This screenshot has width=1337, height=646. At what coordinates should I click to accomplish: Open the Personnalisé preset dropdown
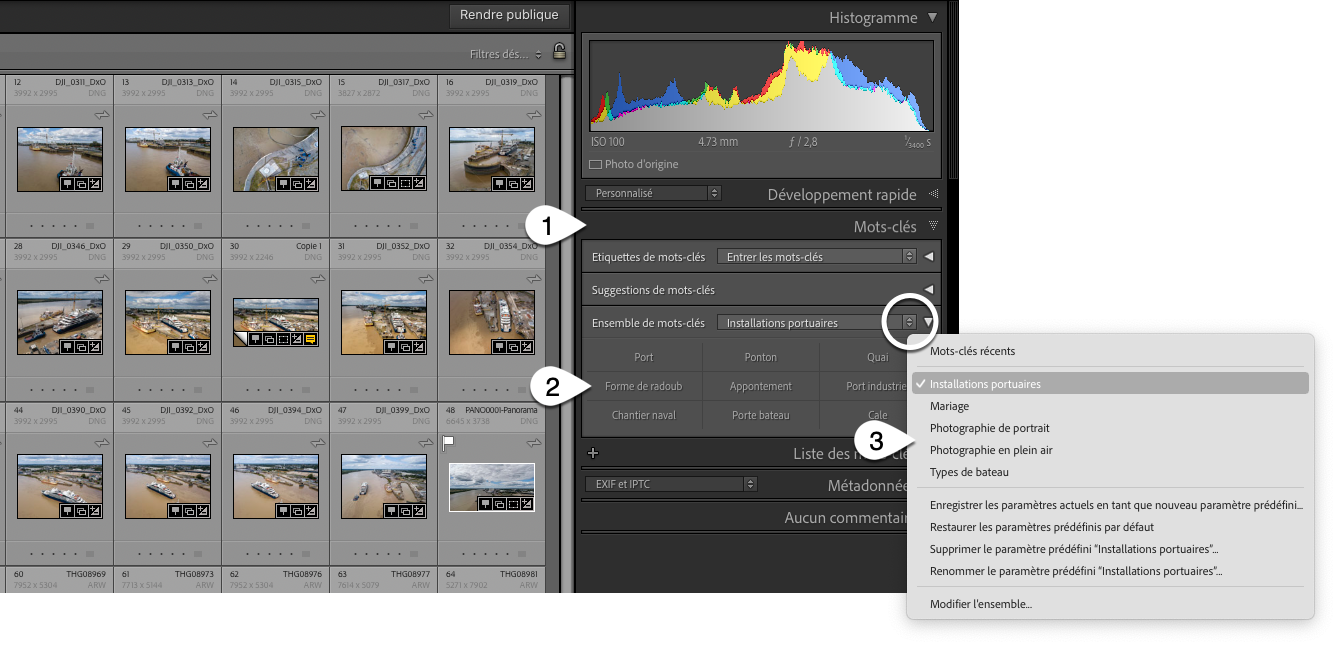653,193
